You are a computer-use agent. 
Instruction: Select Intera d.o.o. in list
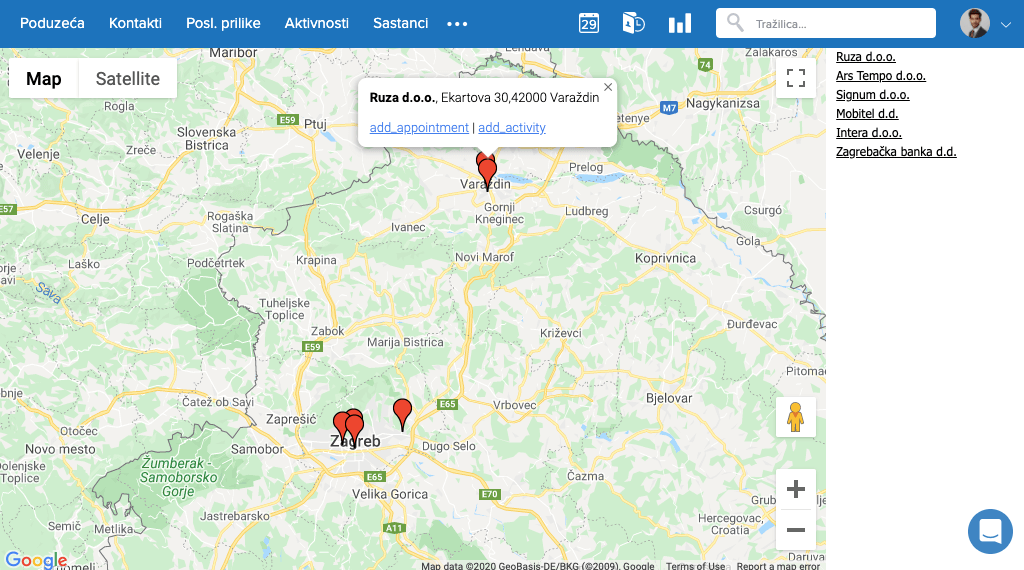(869, 133)
